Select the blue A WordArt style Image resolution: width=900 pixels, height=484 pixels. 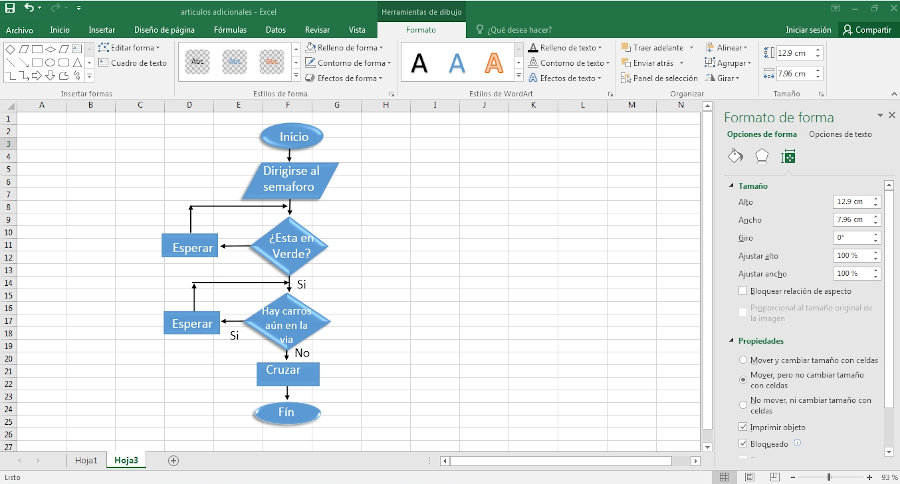click(457, 63)
